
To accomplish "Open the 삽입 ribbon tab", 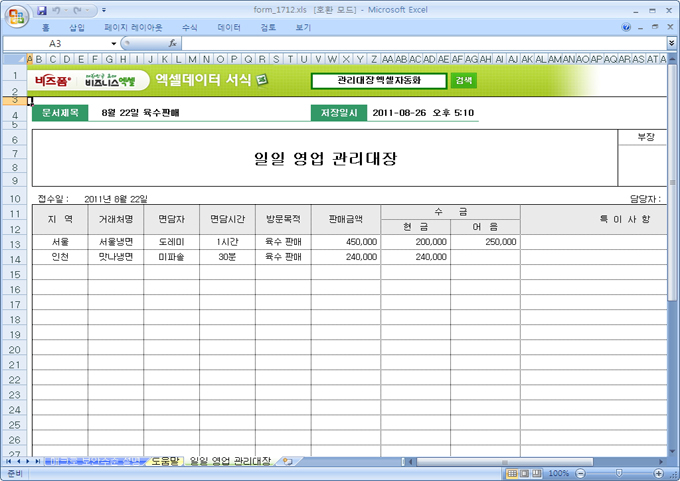I will click(77, 28).
